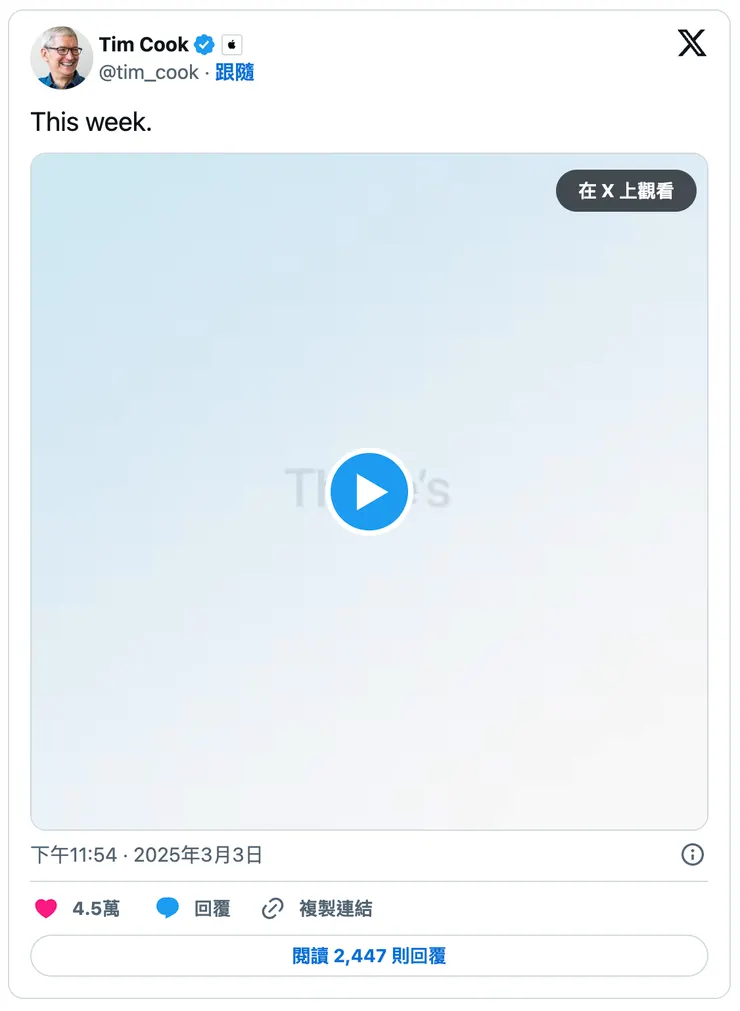Follow via the 跟隨 link
This screenshot has width=740, height=1011.
235,72
